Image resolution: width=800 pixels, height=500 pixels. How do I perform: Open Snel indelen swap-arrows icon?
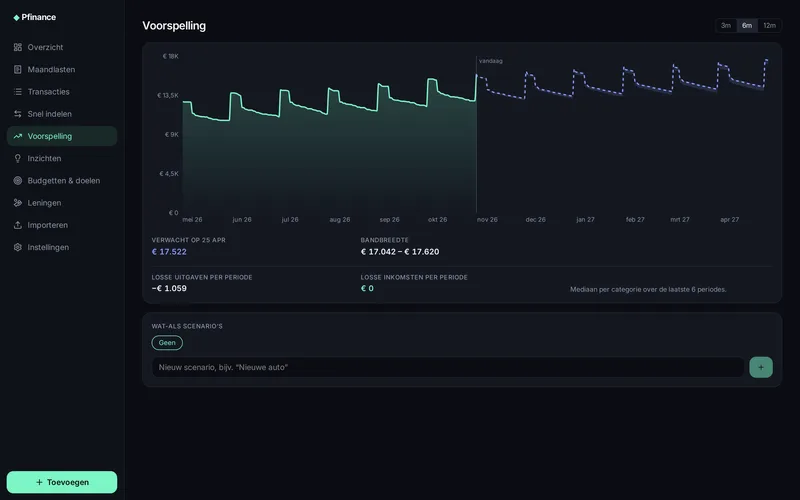coord(18,114)
